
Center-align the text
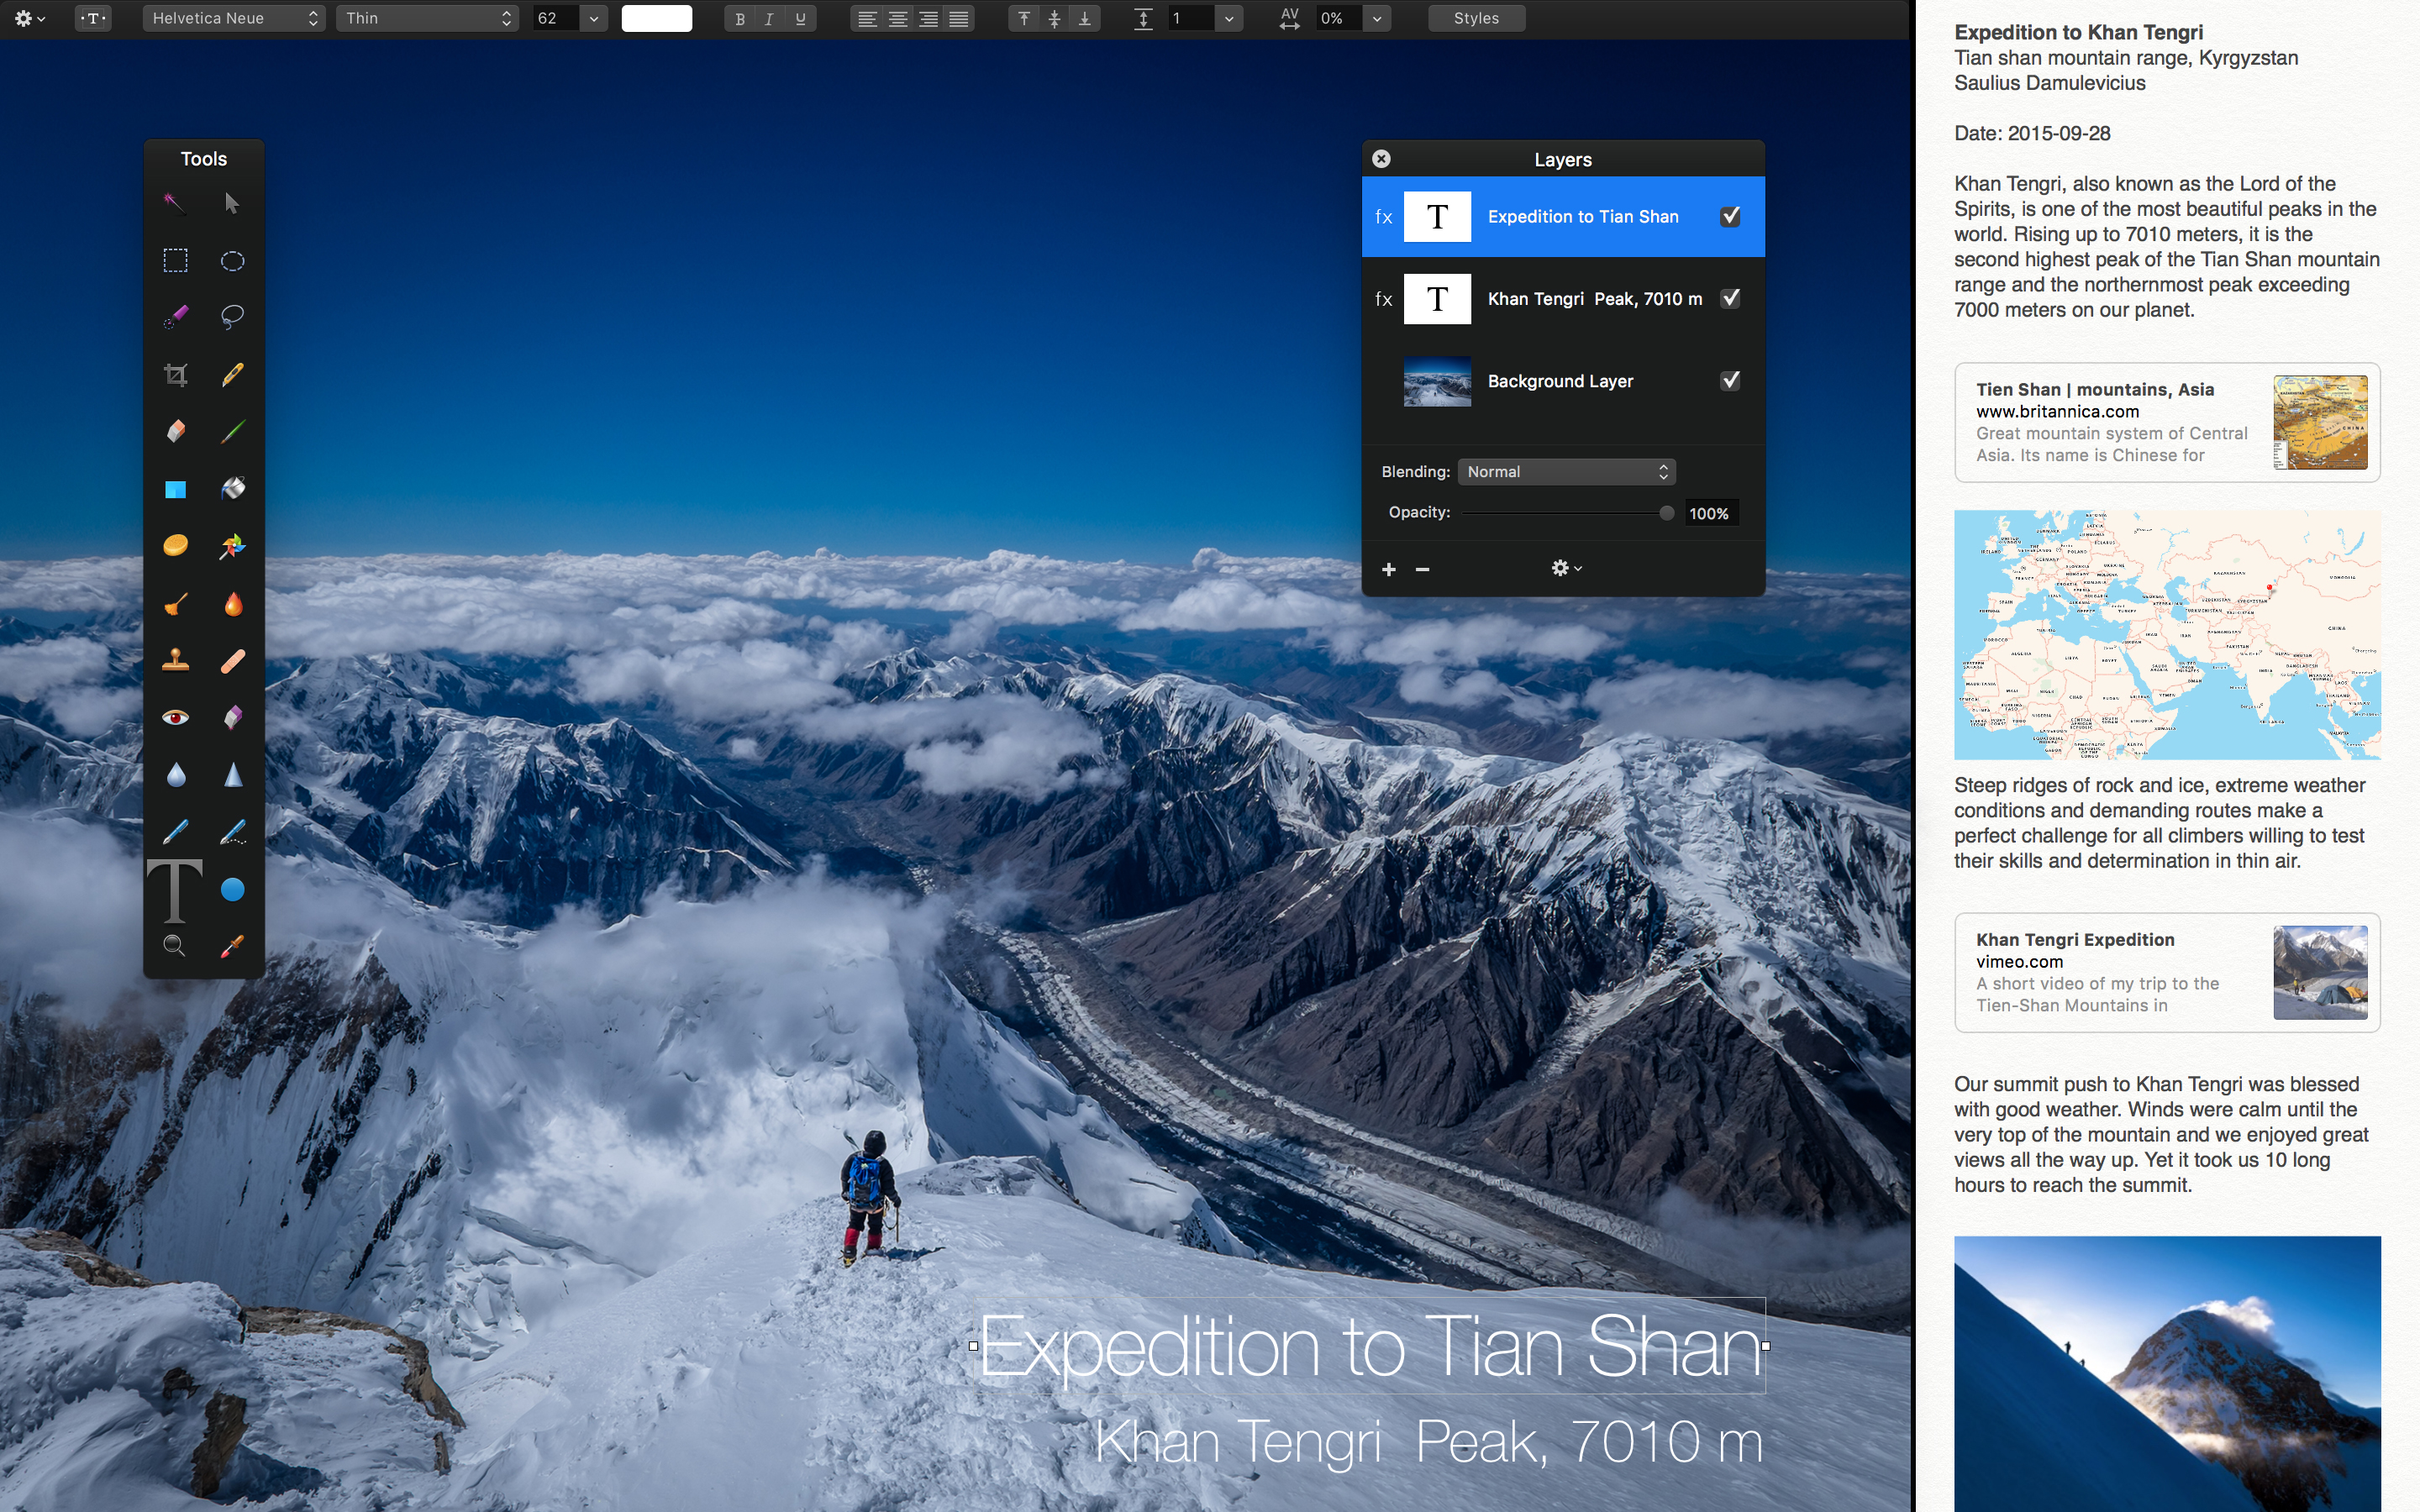[898, 18]
